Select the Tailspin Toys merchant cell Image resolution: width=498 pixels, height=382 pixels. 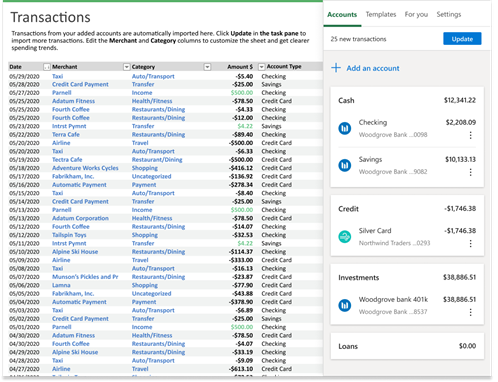tap(69, 235)
